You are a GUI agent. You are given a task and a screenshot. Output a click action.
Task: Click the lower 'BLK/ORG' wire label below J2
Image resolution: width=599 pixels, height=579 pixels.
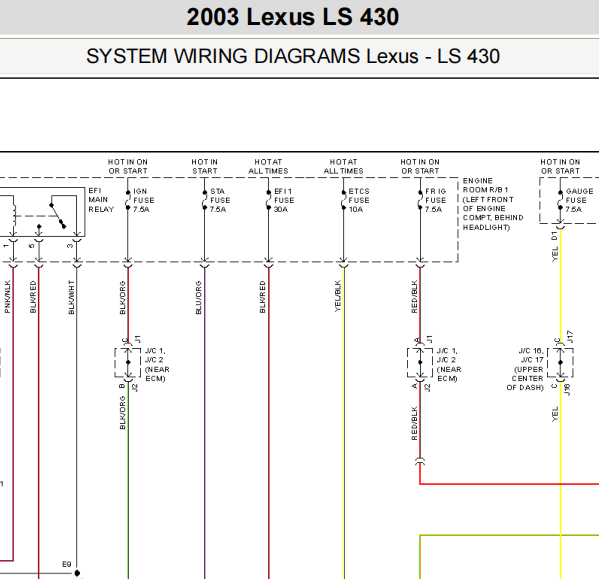coord(123,412)
